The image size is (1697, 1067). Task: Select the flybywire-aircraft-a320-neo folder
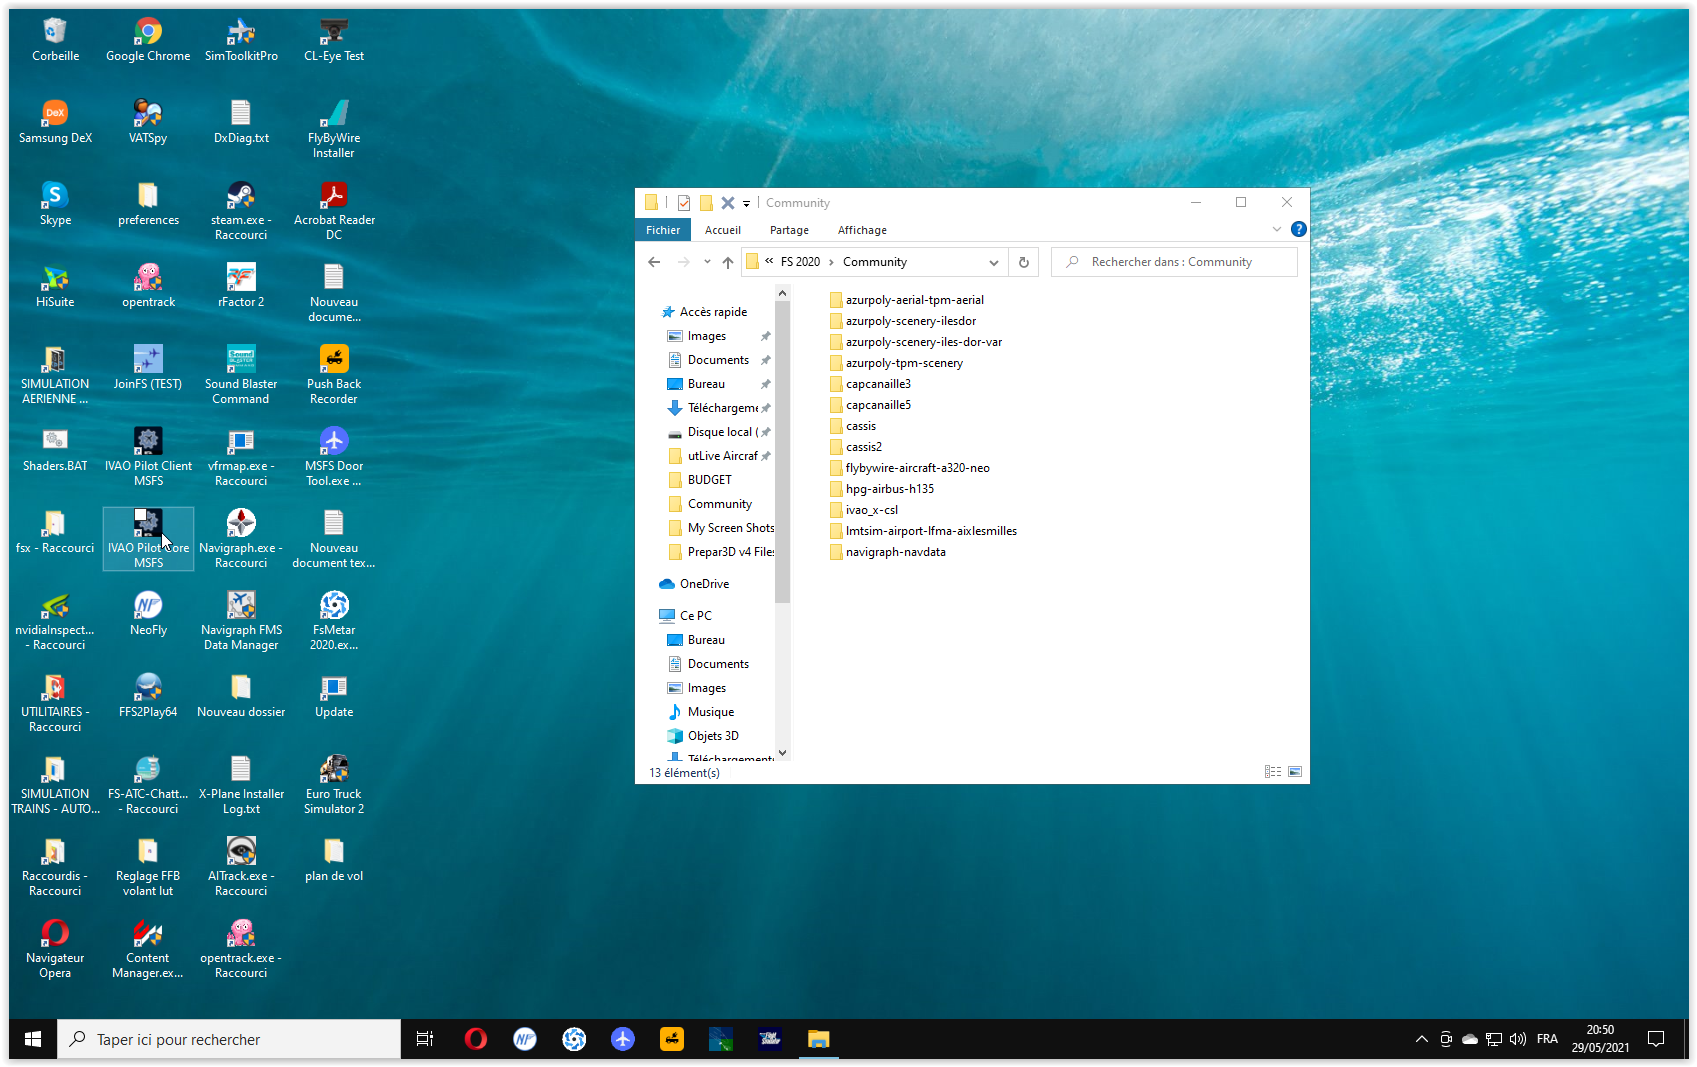click(x=917, y=468)
